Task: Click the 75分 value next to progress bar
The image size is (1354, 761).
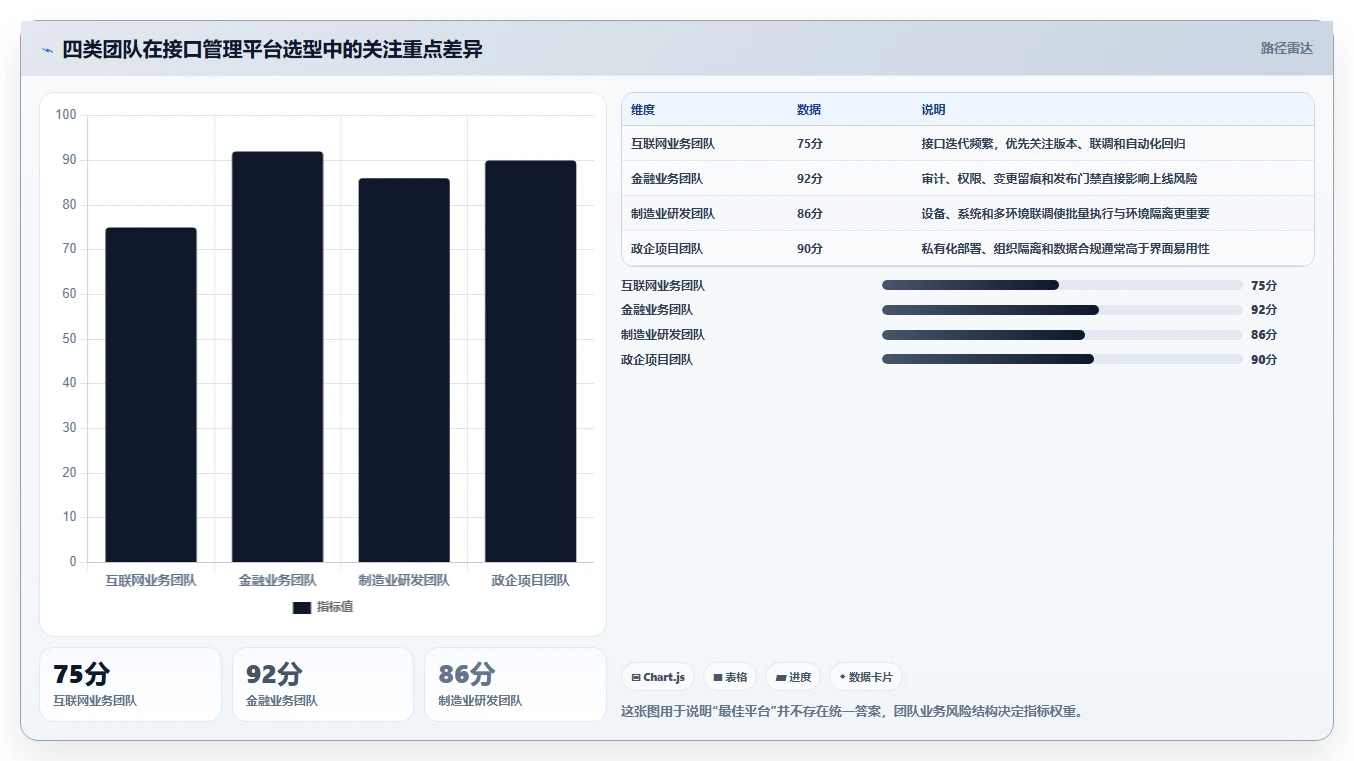Action: pos(1264,285)
